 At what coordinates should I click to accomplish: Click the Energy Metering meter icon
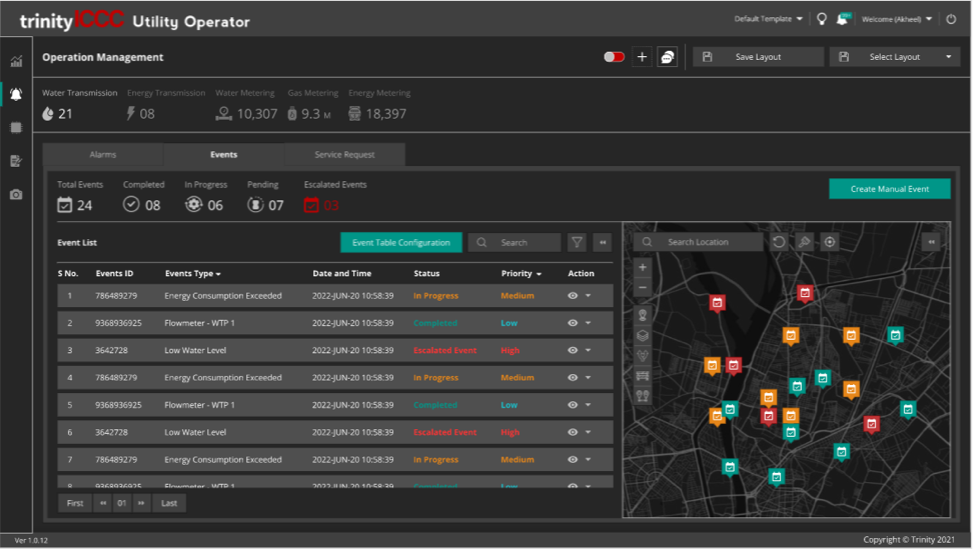(x=354, y=114)
